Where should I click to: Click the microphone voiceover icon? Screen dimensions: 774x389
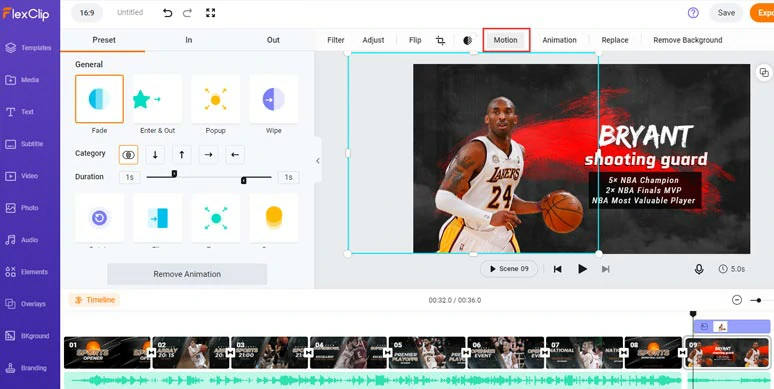click(x=699, y=269)
